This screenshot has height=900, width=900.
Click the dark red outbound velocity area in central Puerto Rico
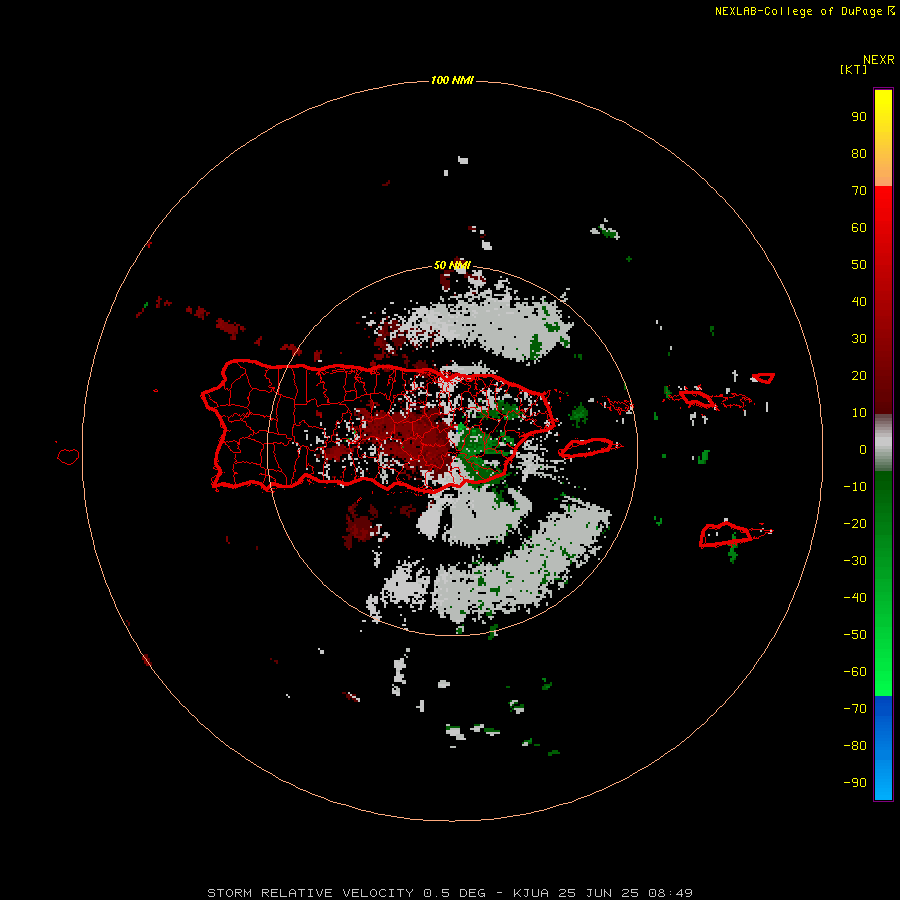(410, 436)
